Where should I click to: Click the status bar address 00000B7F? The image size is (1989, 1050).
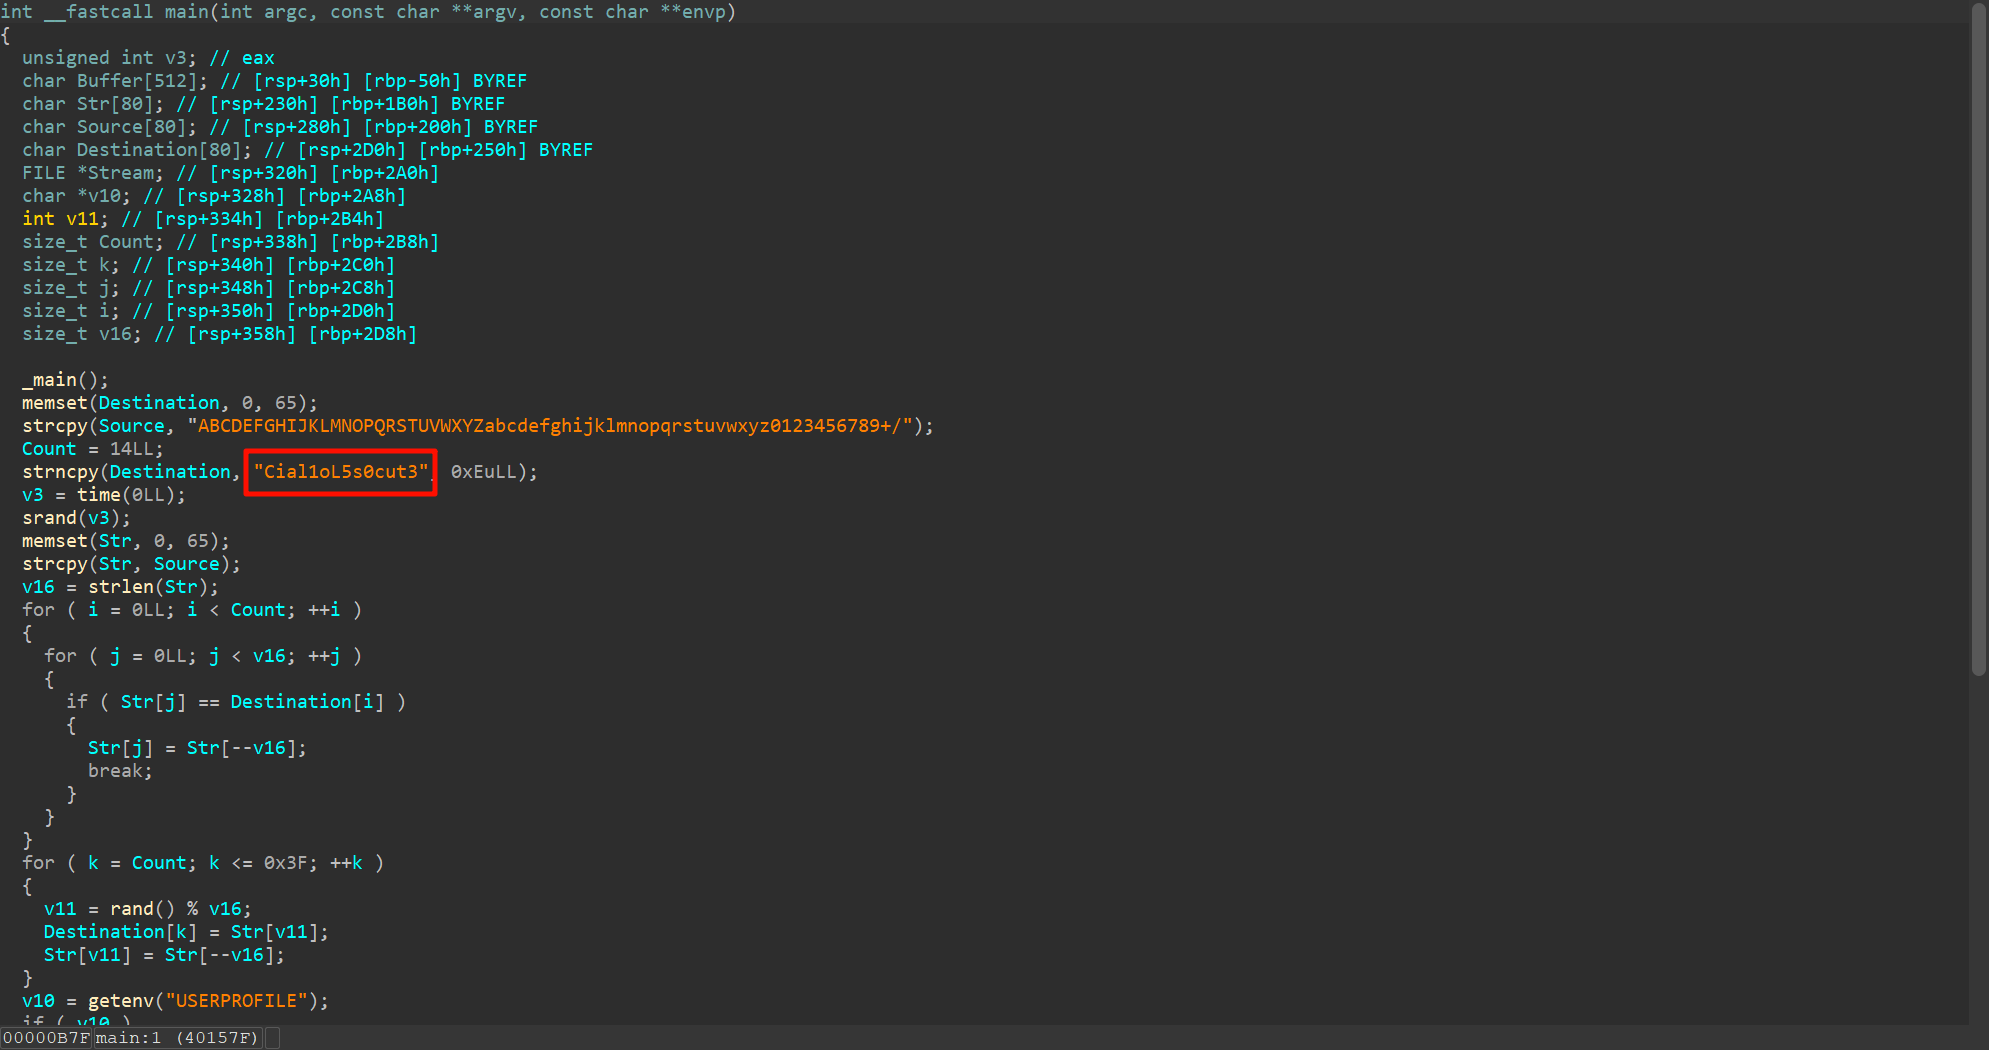pos(46,1038)
